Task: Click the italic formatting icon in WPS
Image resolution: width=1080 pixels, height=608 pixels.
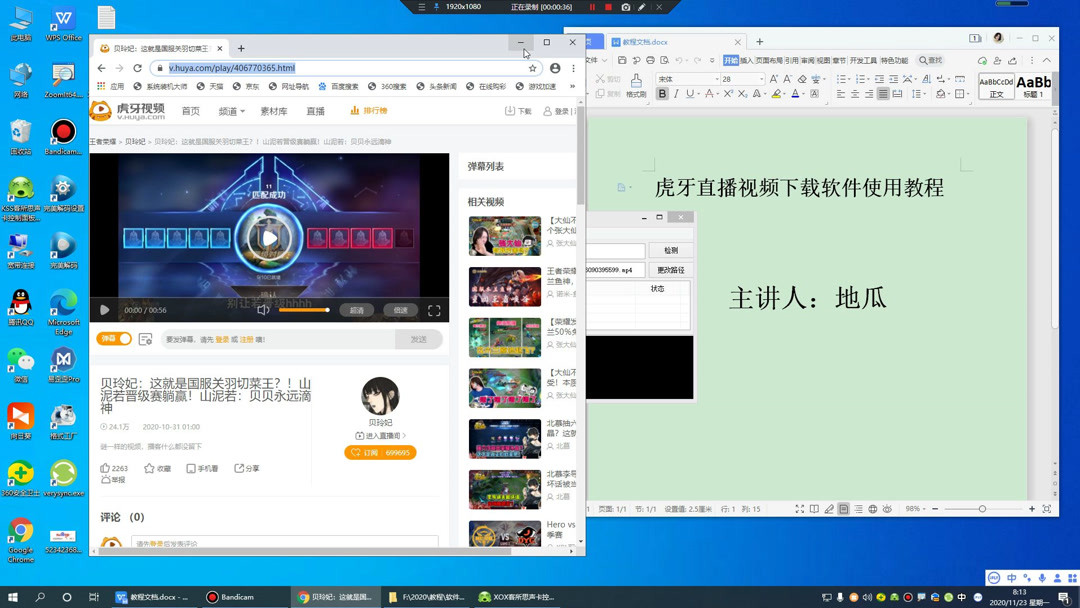Action: pos(677,93)
